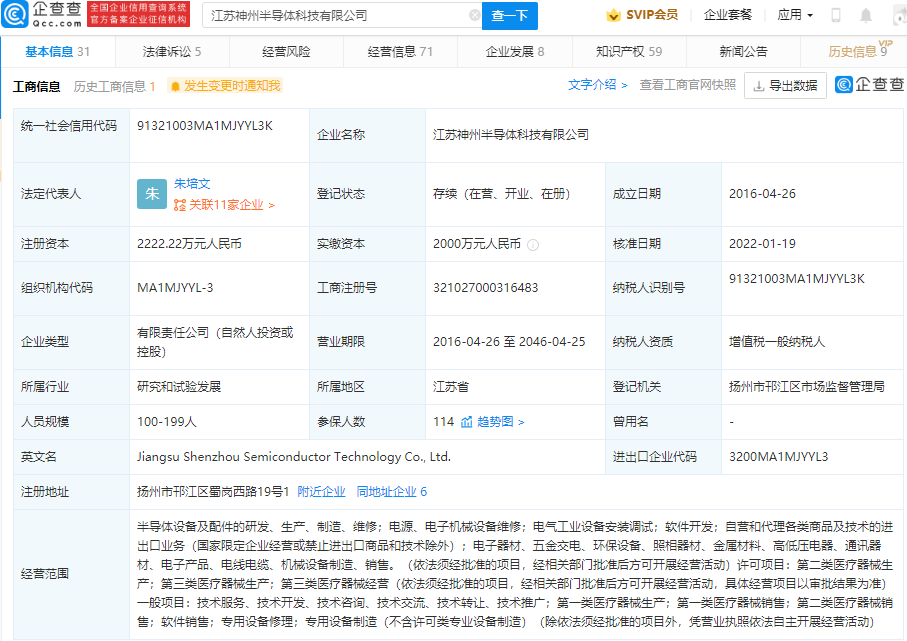Open the 企业套餐 menu item

(728, 15)
